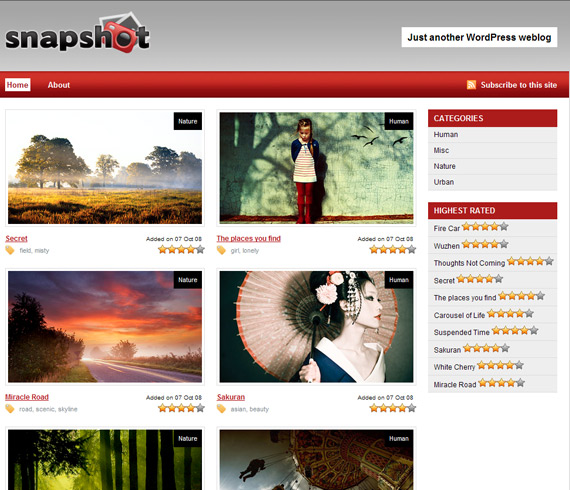Open Secret in Highest Rated list
Image resolution: width=570 pixels, height=490 pixels.
click(x=444, y=281)
